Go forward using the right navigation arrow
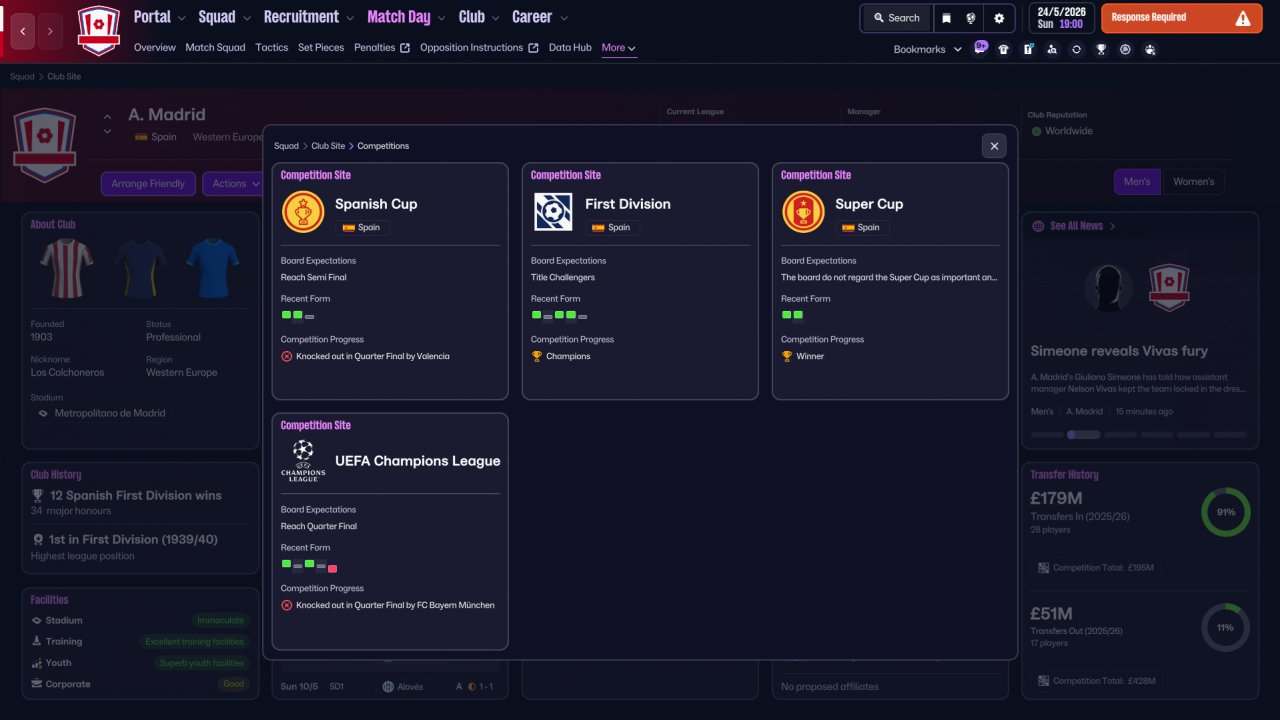Screen dimensions: 1280x720 click(50, 31)
